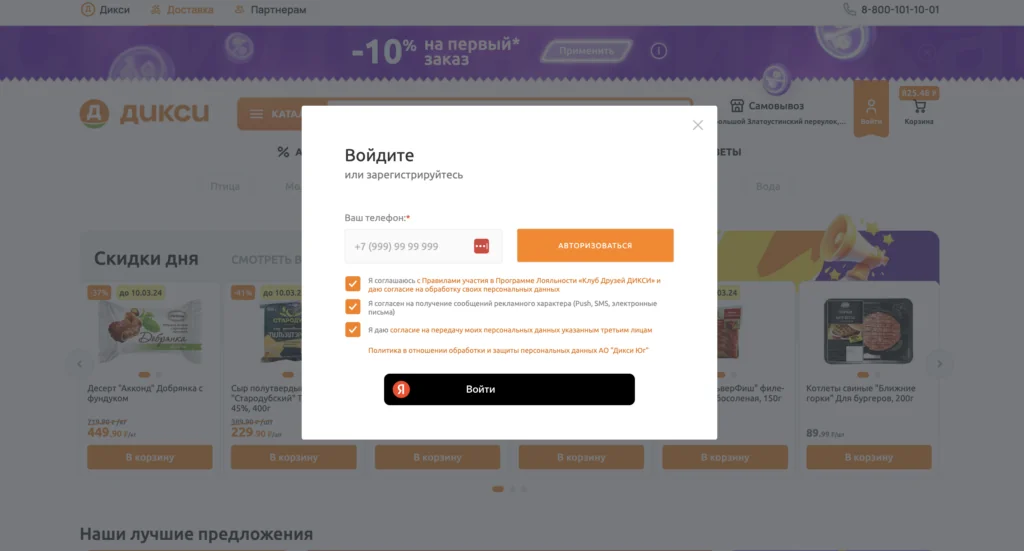Close the login dialog with X

(697, 125)
